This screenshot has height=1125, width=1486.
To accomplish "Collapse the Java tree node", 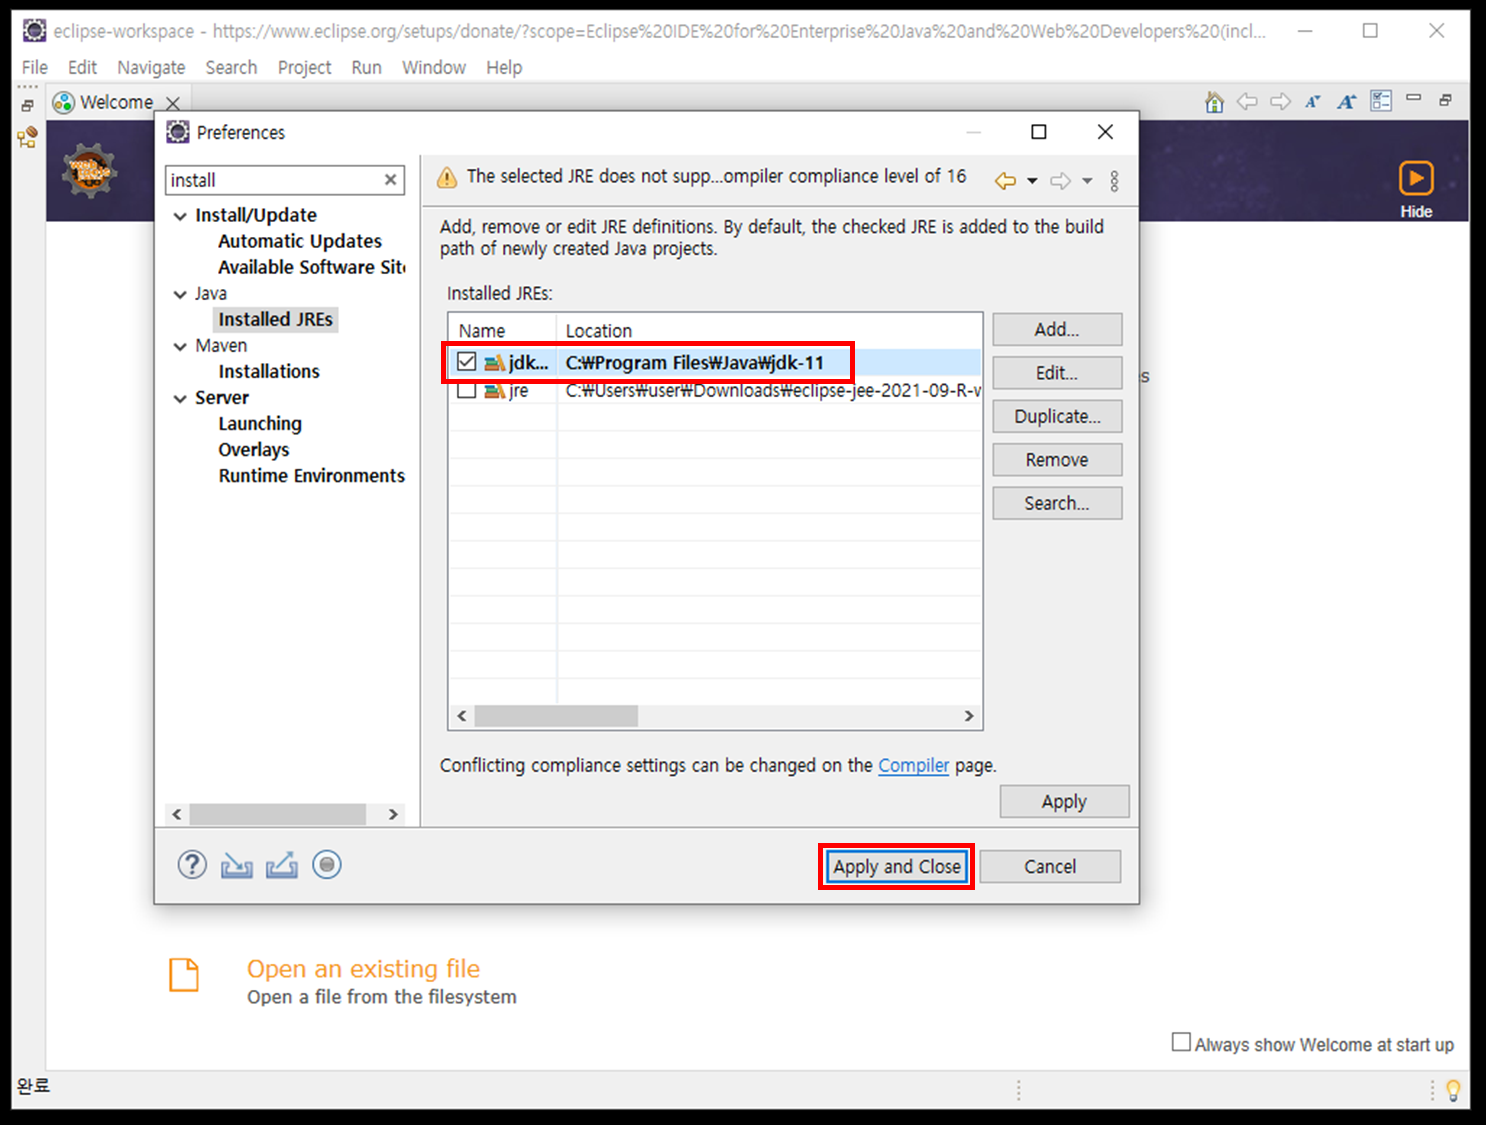I will click(x=180, y=294).
